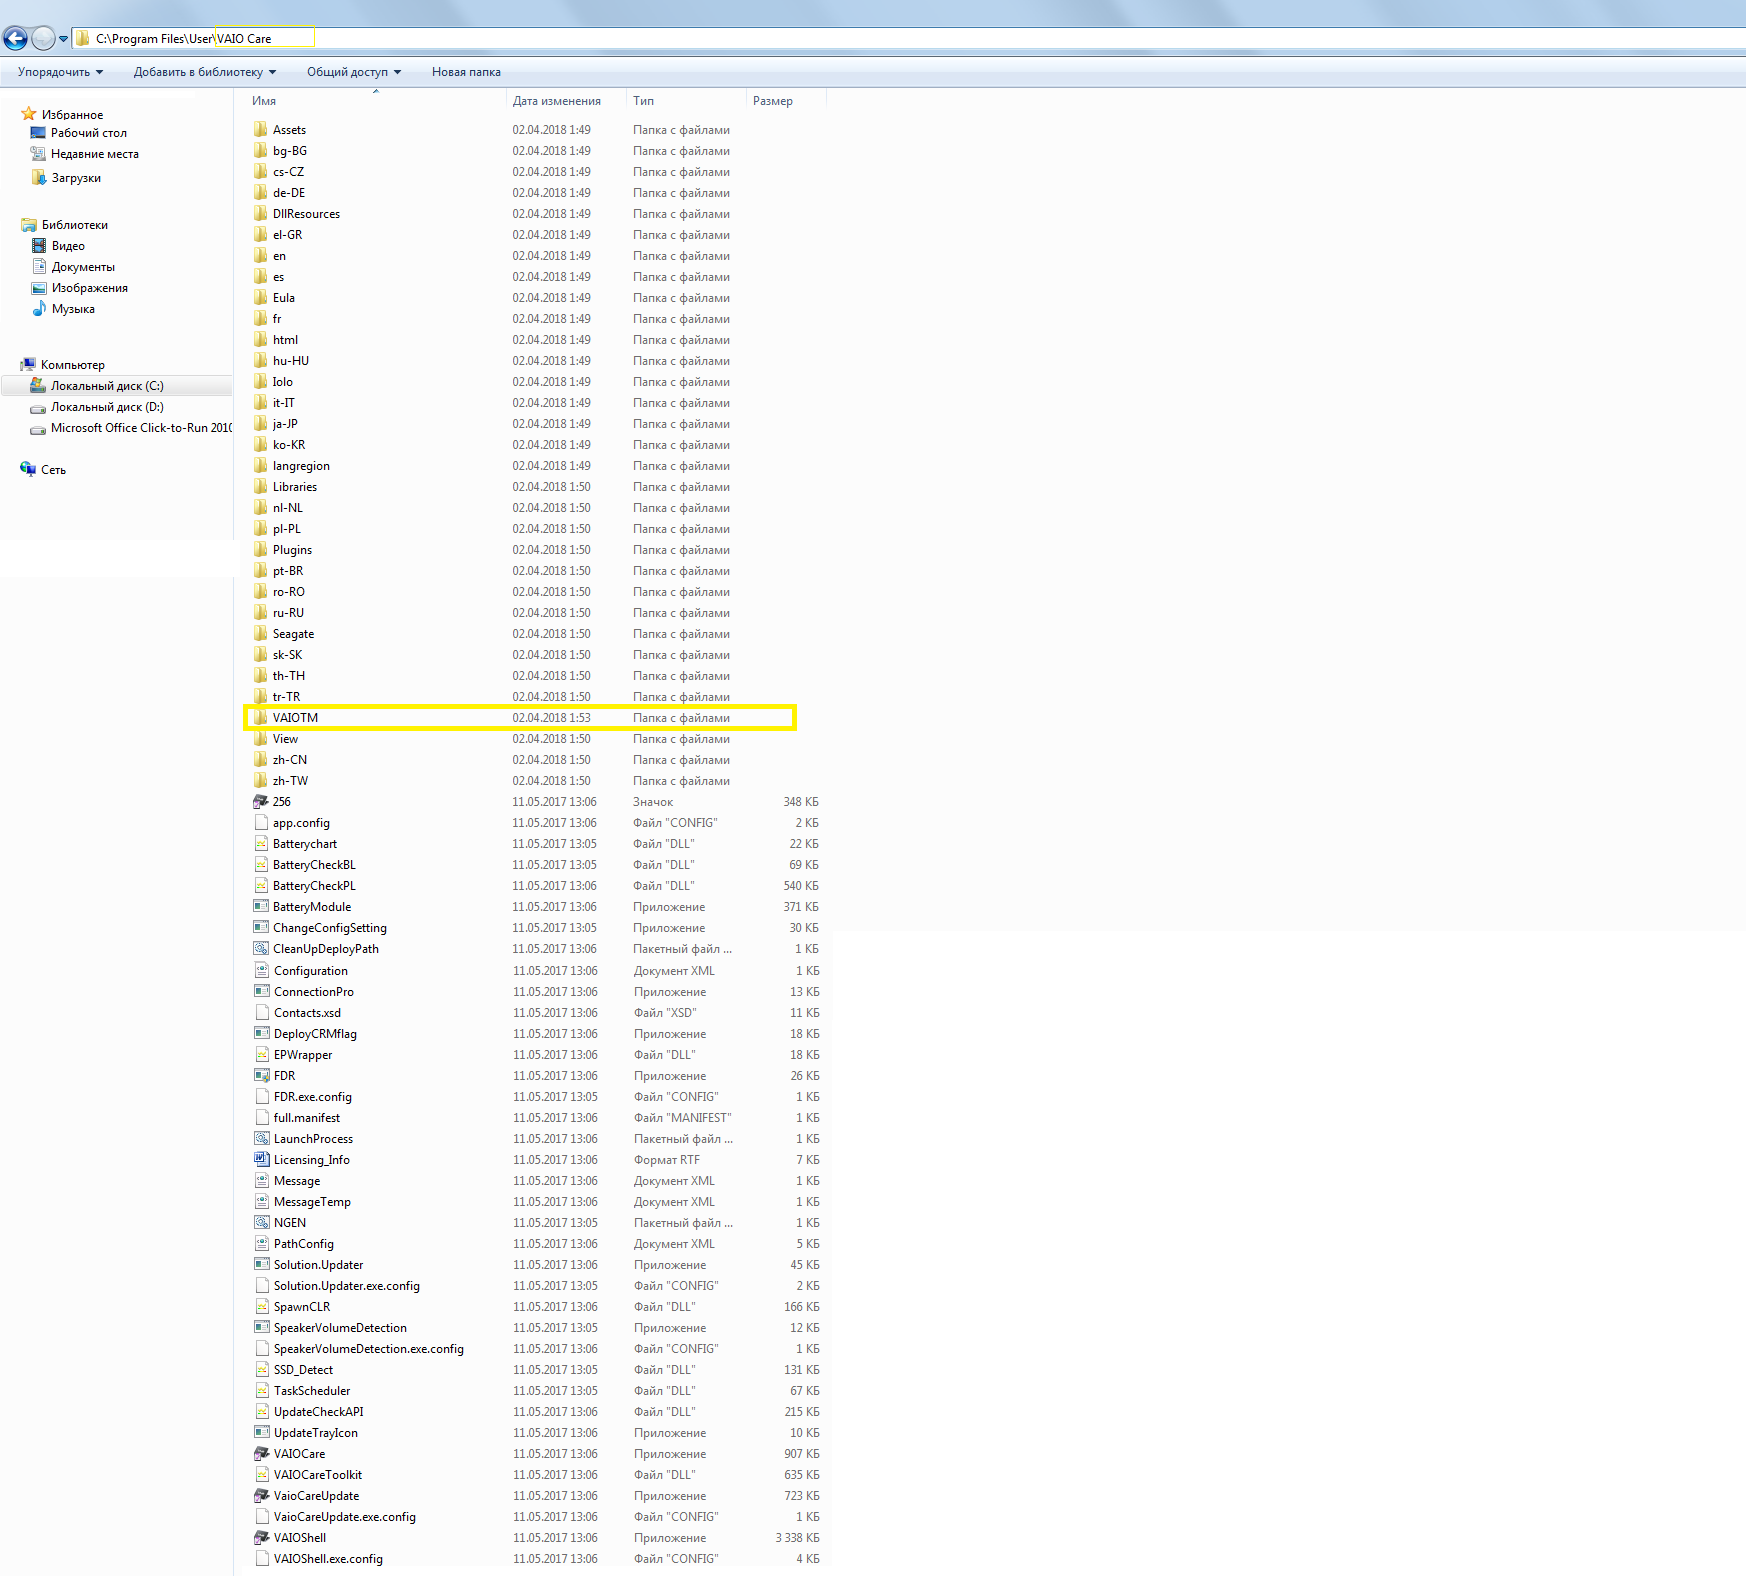This screenshot has width=1746, height=1576.
Task: Click the 256 icon file
Action: pos(261,801)
